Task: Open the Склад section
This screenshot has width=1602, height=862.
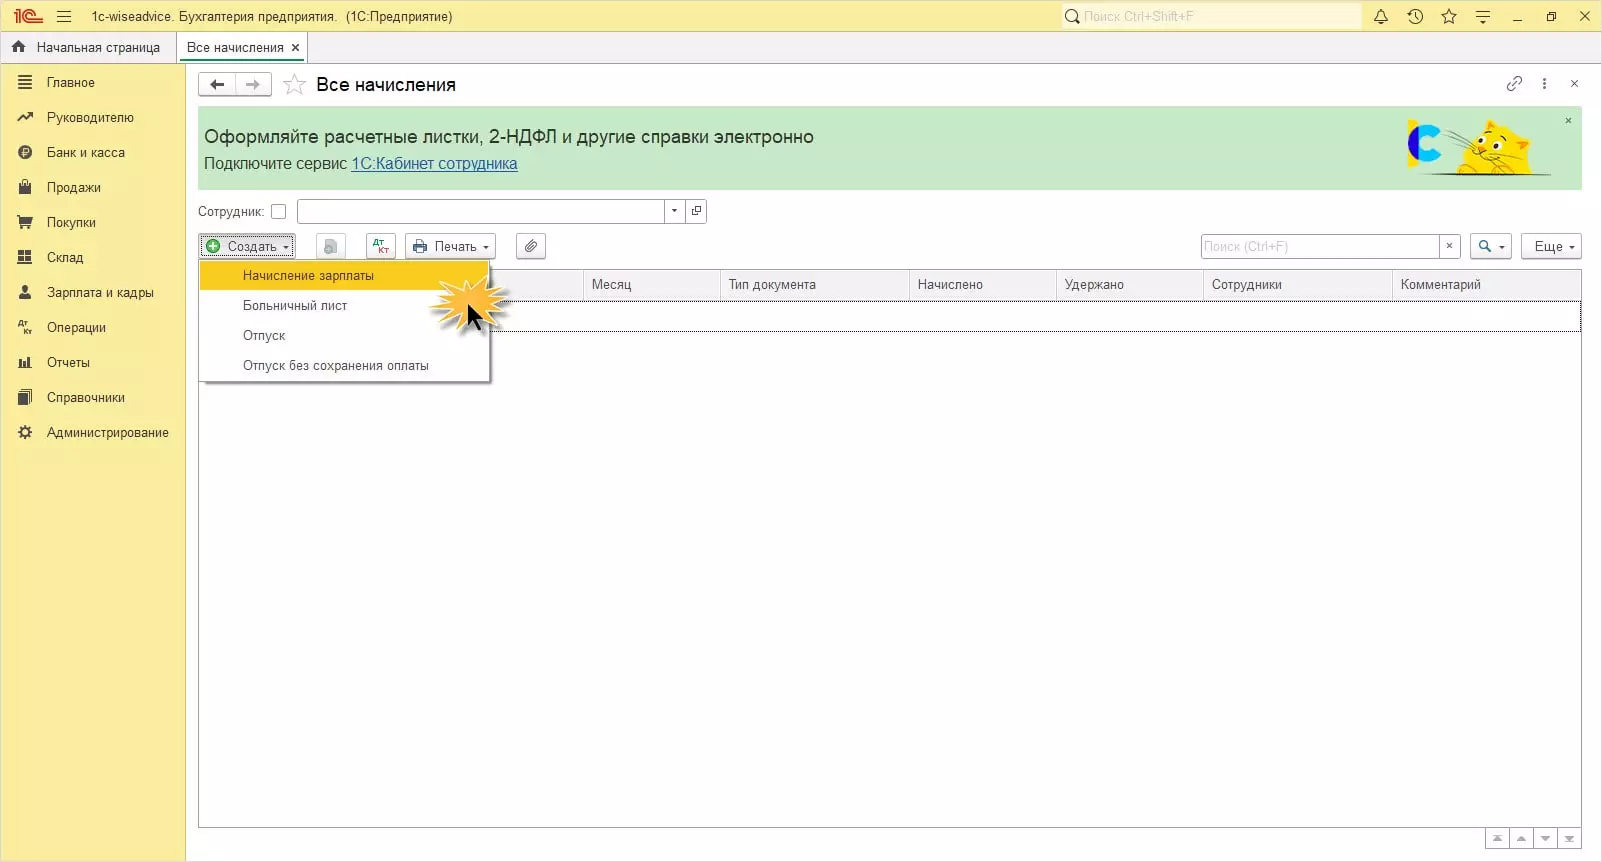Action: point(65,257)
